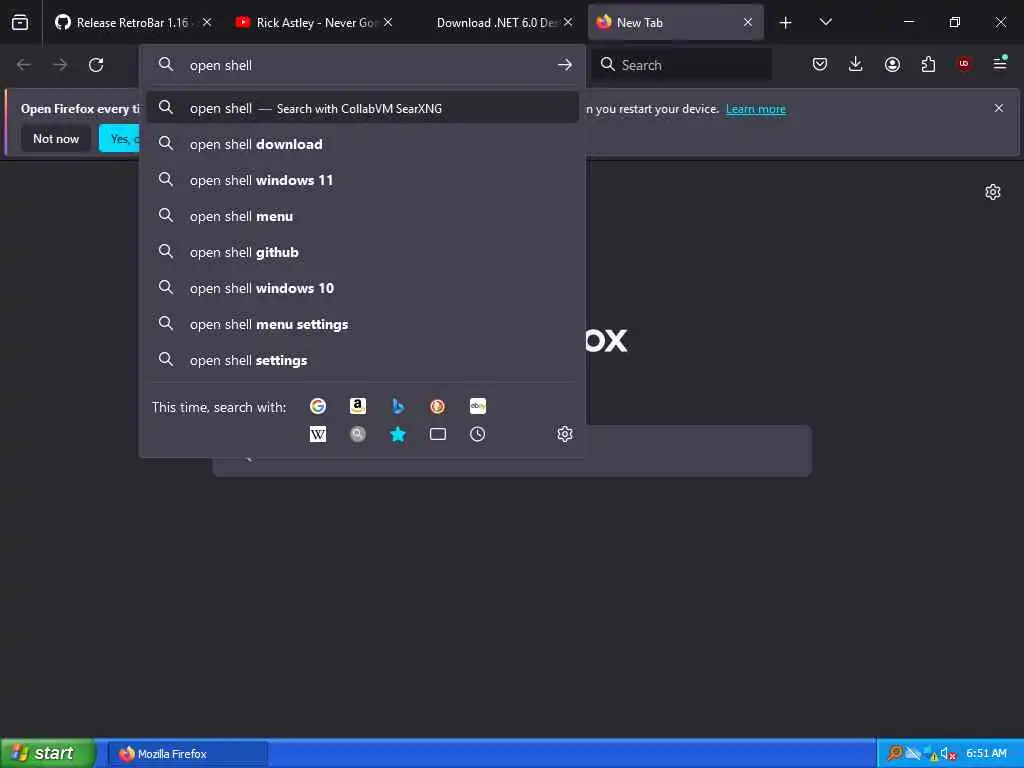The image size is (1024, 768).
Task: Search this time with Wikipedia icon
Action: coord(318,434)
